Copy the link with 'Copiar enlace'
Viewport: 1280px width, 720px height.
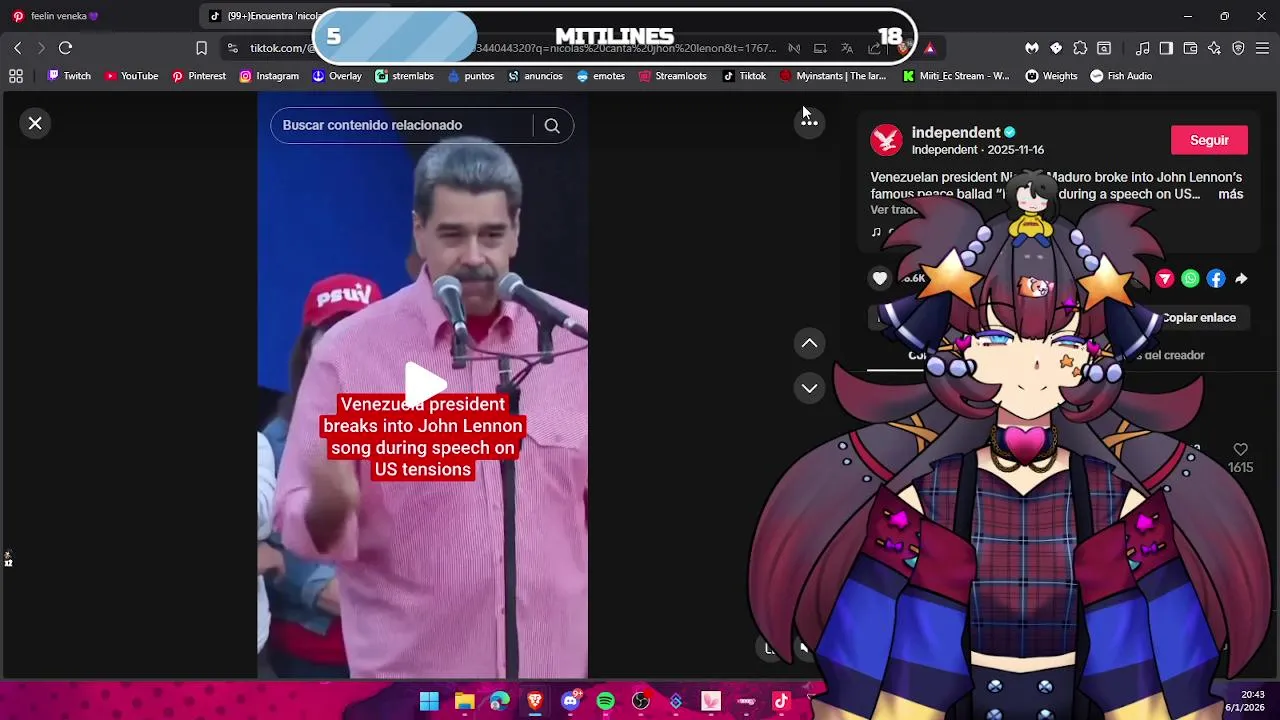click(x=1199, y=318)
